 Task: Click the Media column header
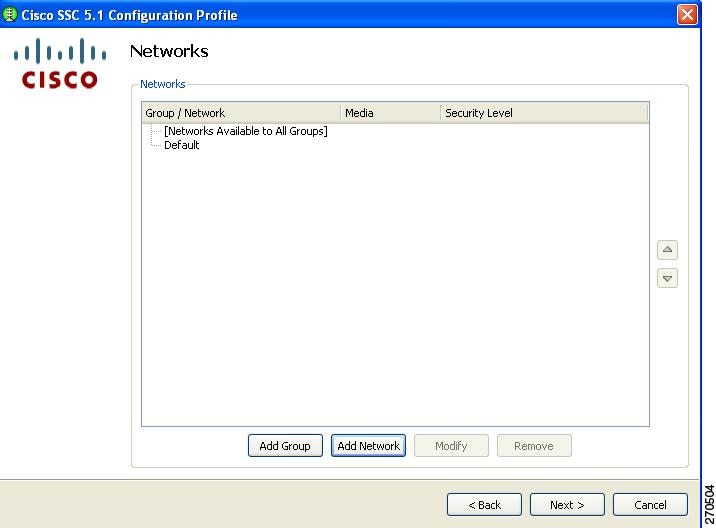pyautogui.click(x=391, y=113)
